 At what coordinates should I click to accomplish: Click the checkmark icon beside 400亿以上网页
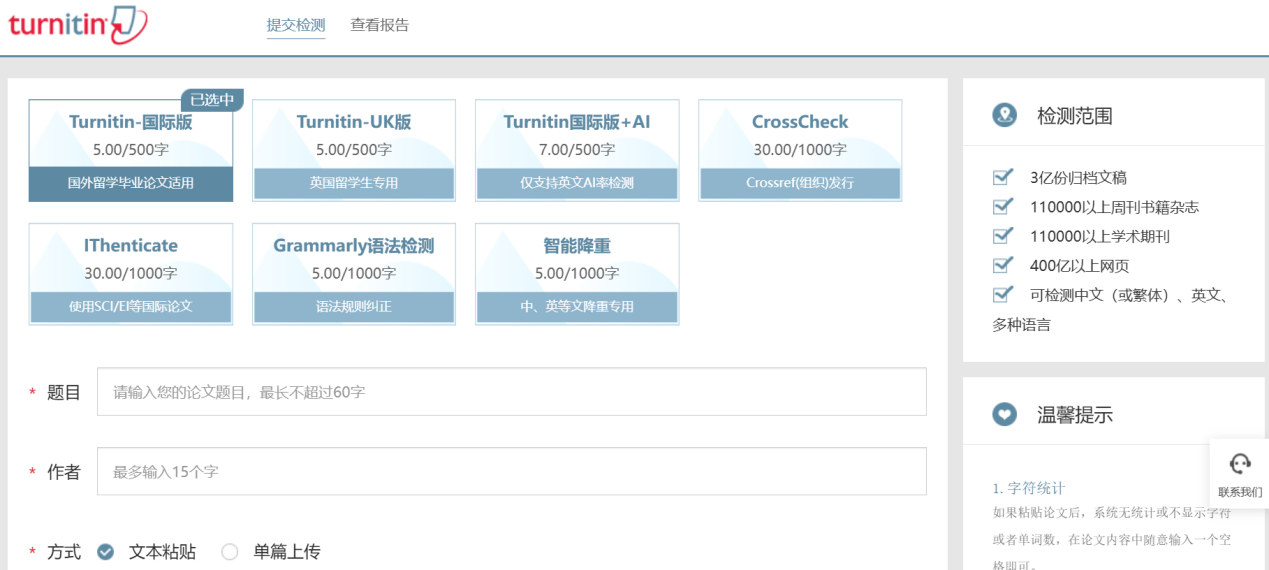tap(1003, 265)
